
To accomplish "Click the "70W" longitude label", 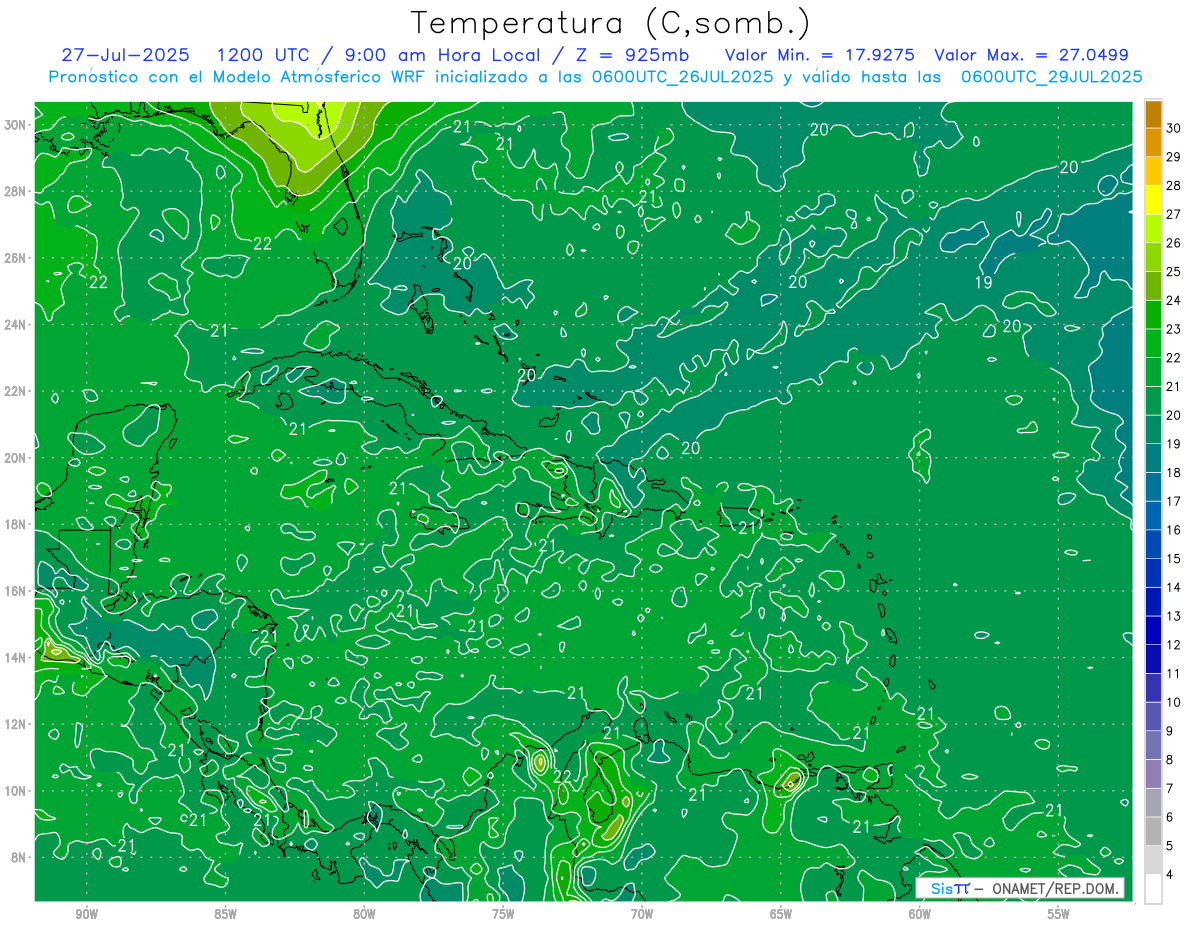I will tap(642, 914).
